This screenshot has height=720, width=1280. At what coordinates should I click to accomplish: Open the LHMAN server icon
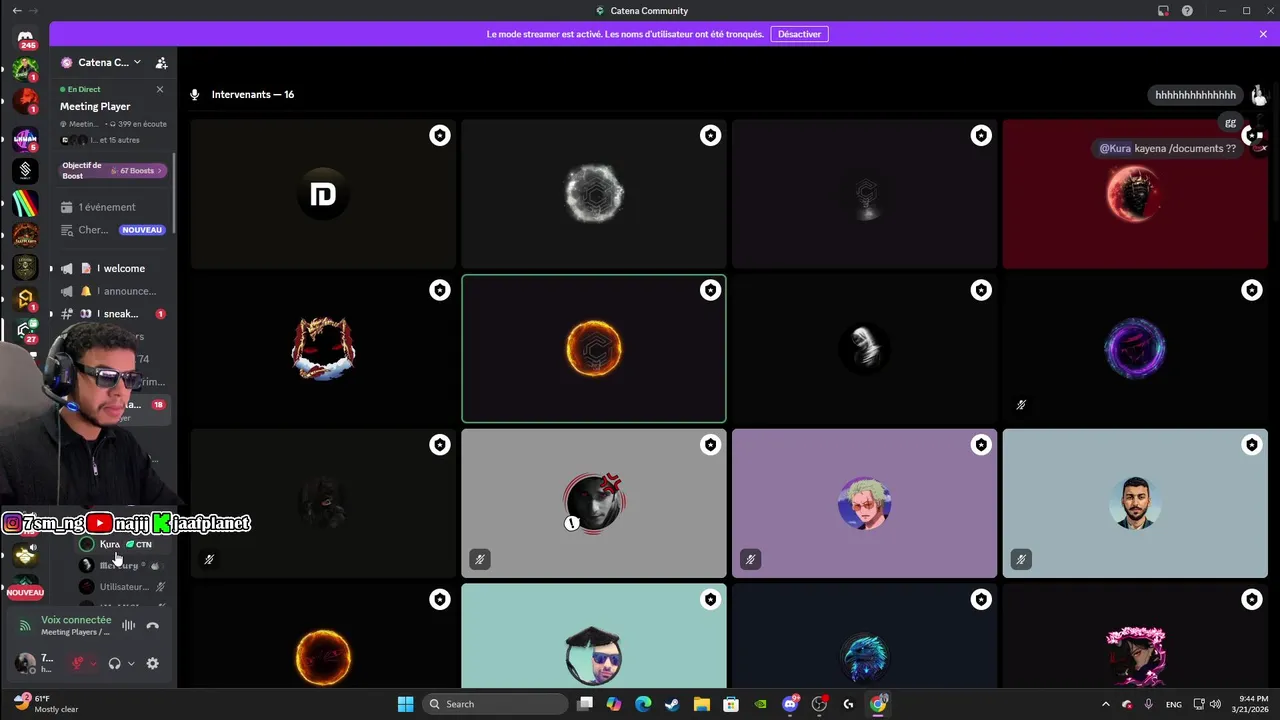pyautogui.click(x=26, y=138)
